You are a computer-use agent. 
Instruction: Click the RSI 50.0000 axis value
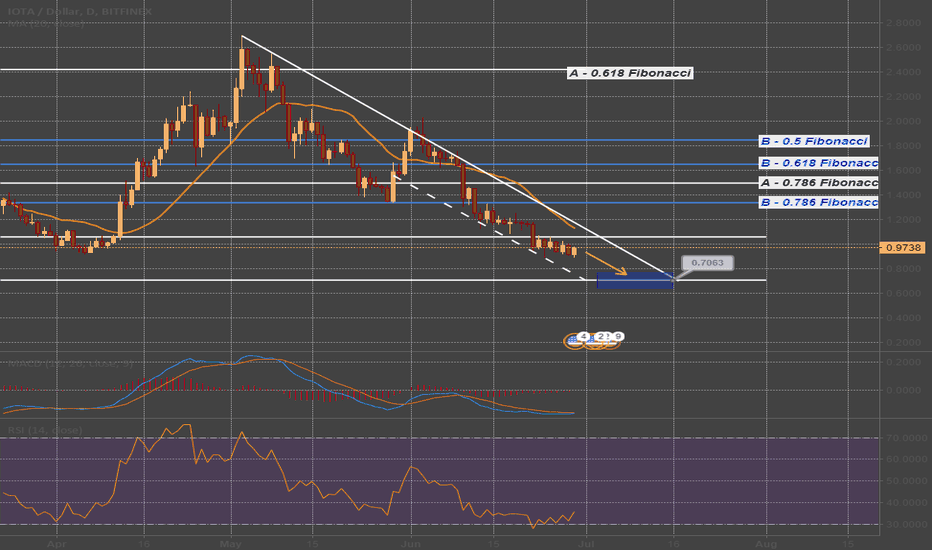(x=905, y=481)
